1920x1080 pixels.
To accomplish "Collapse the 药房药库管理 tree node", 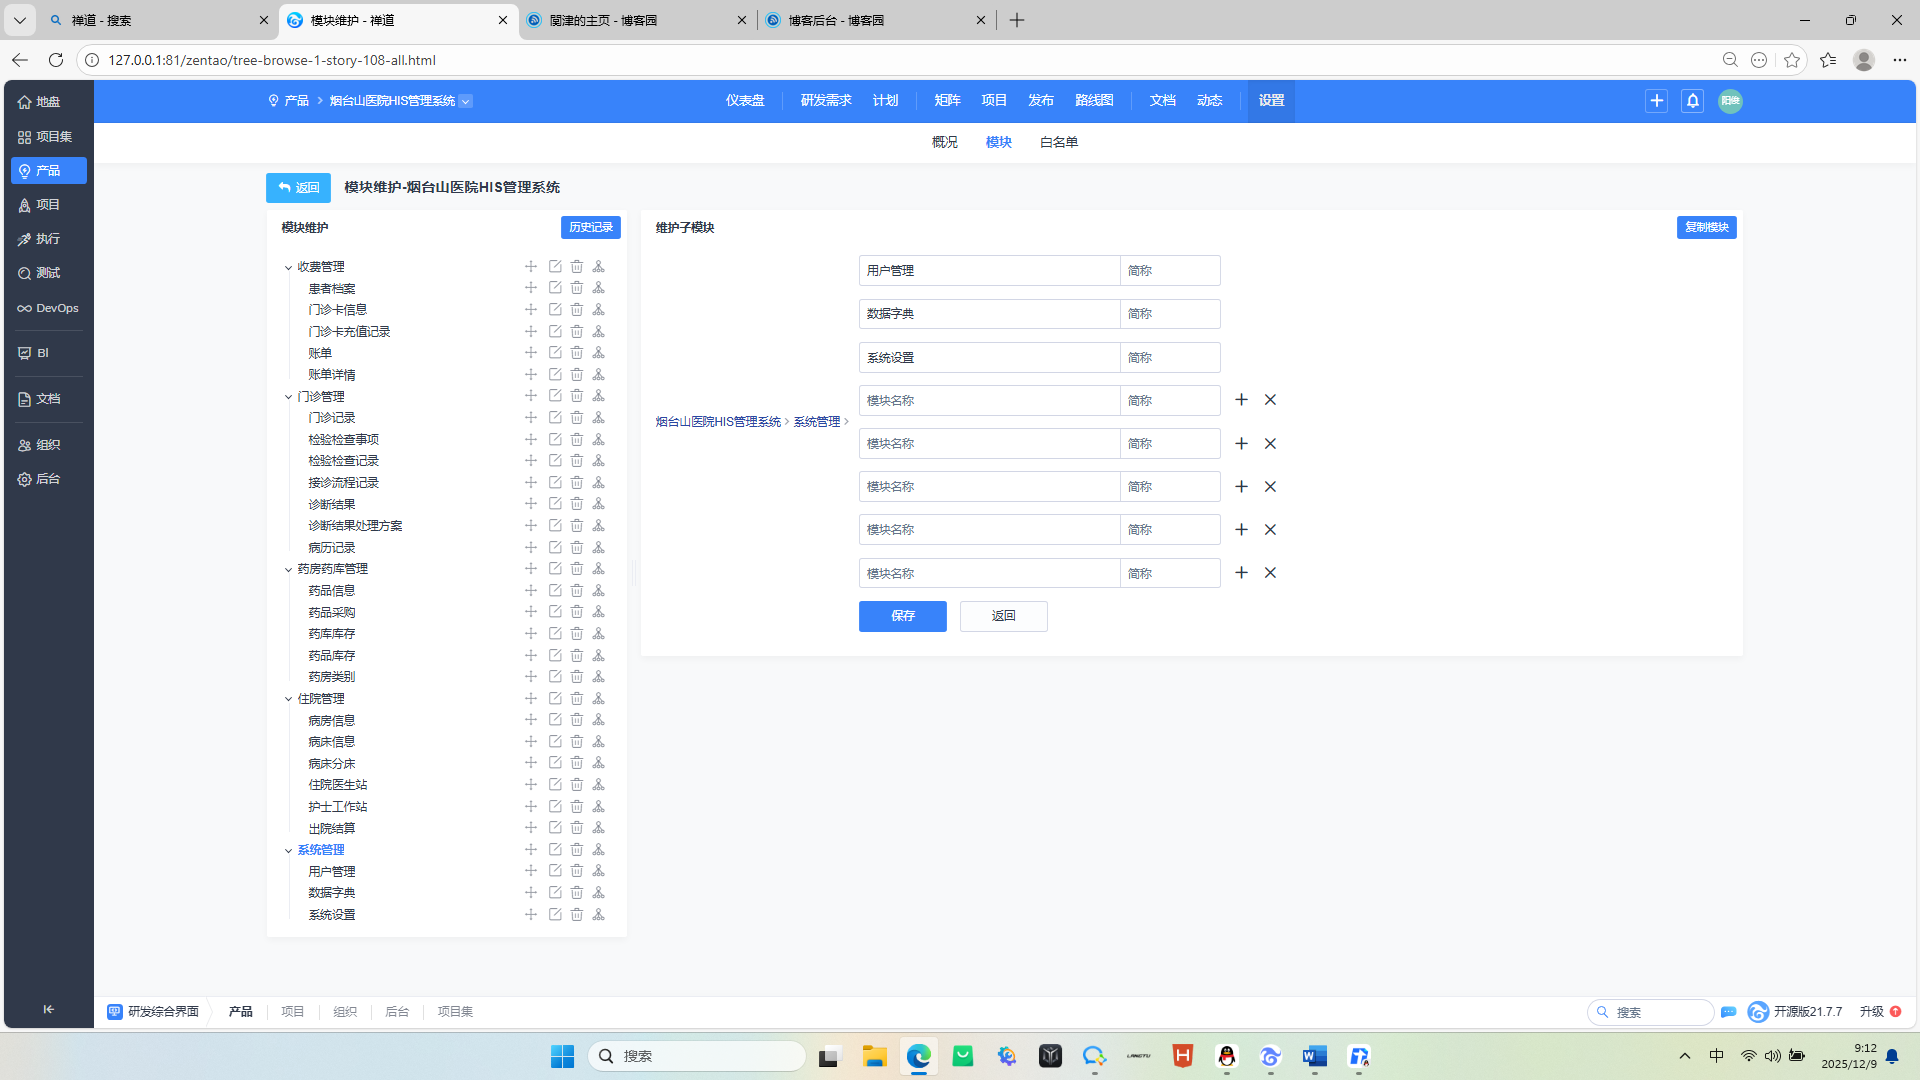I will click(x=288, y=569).
